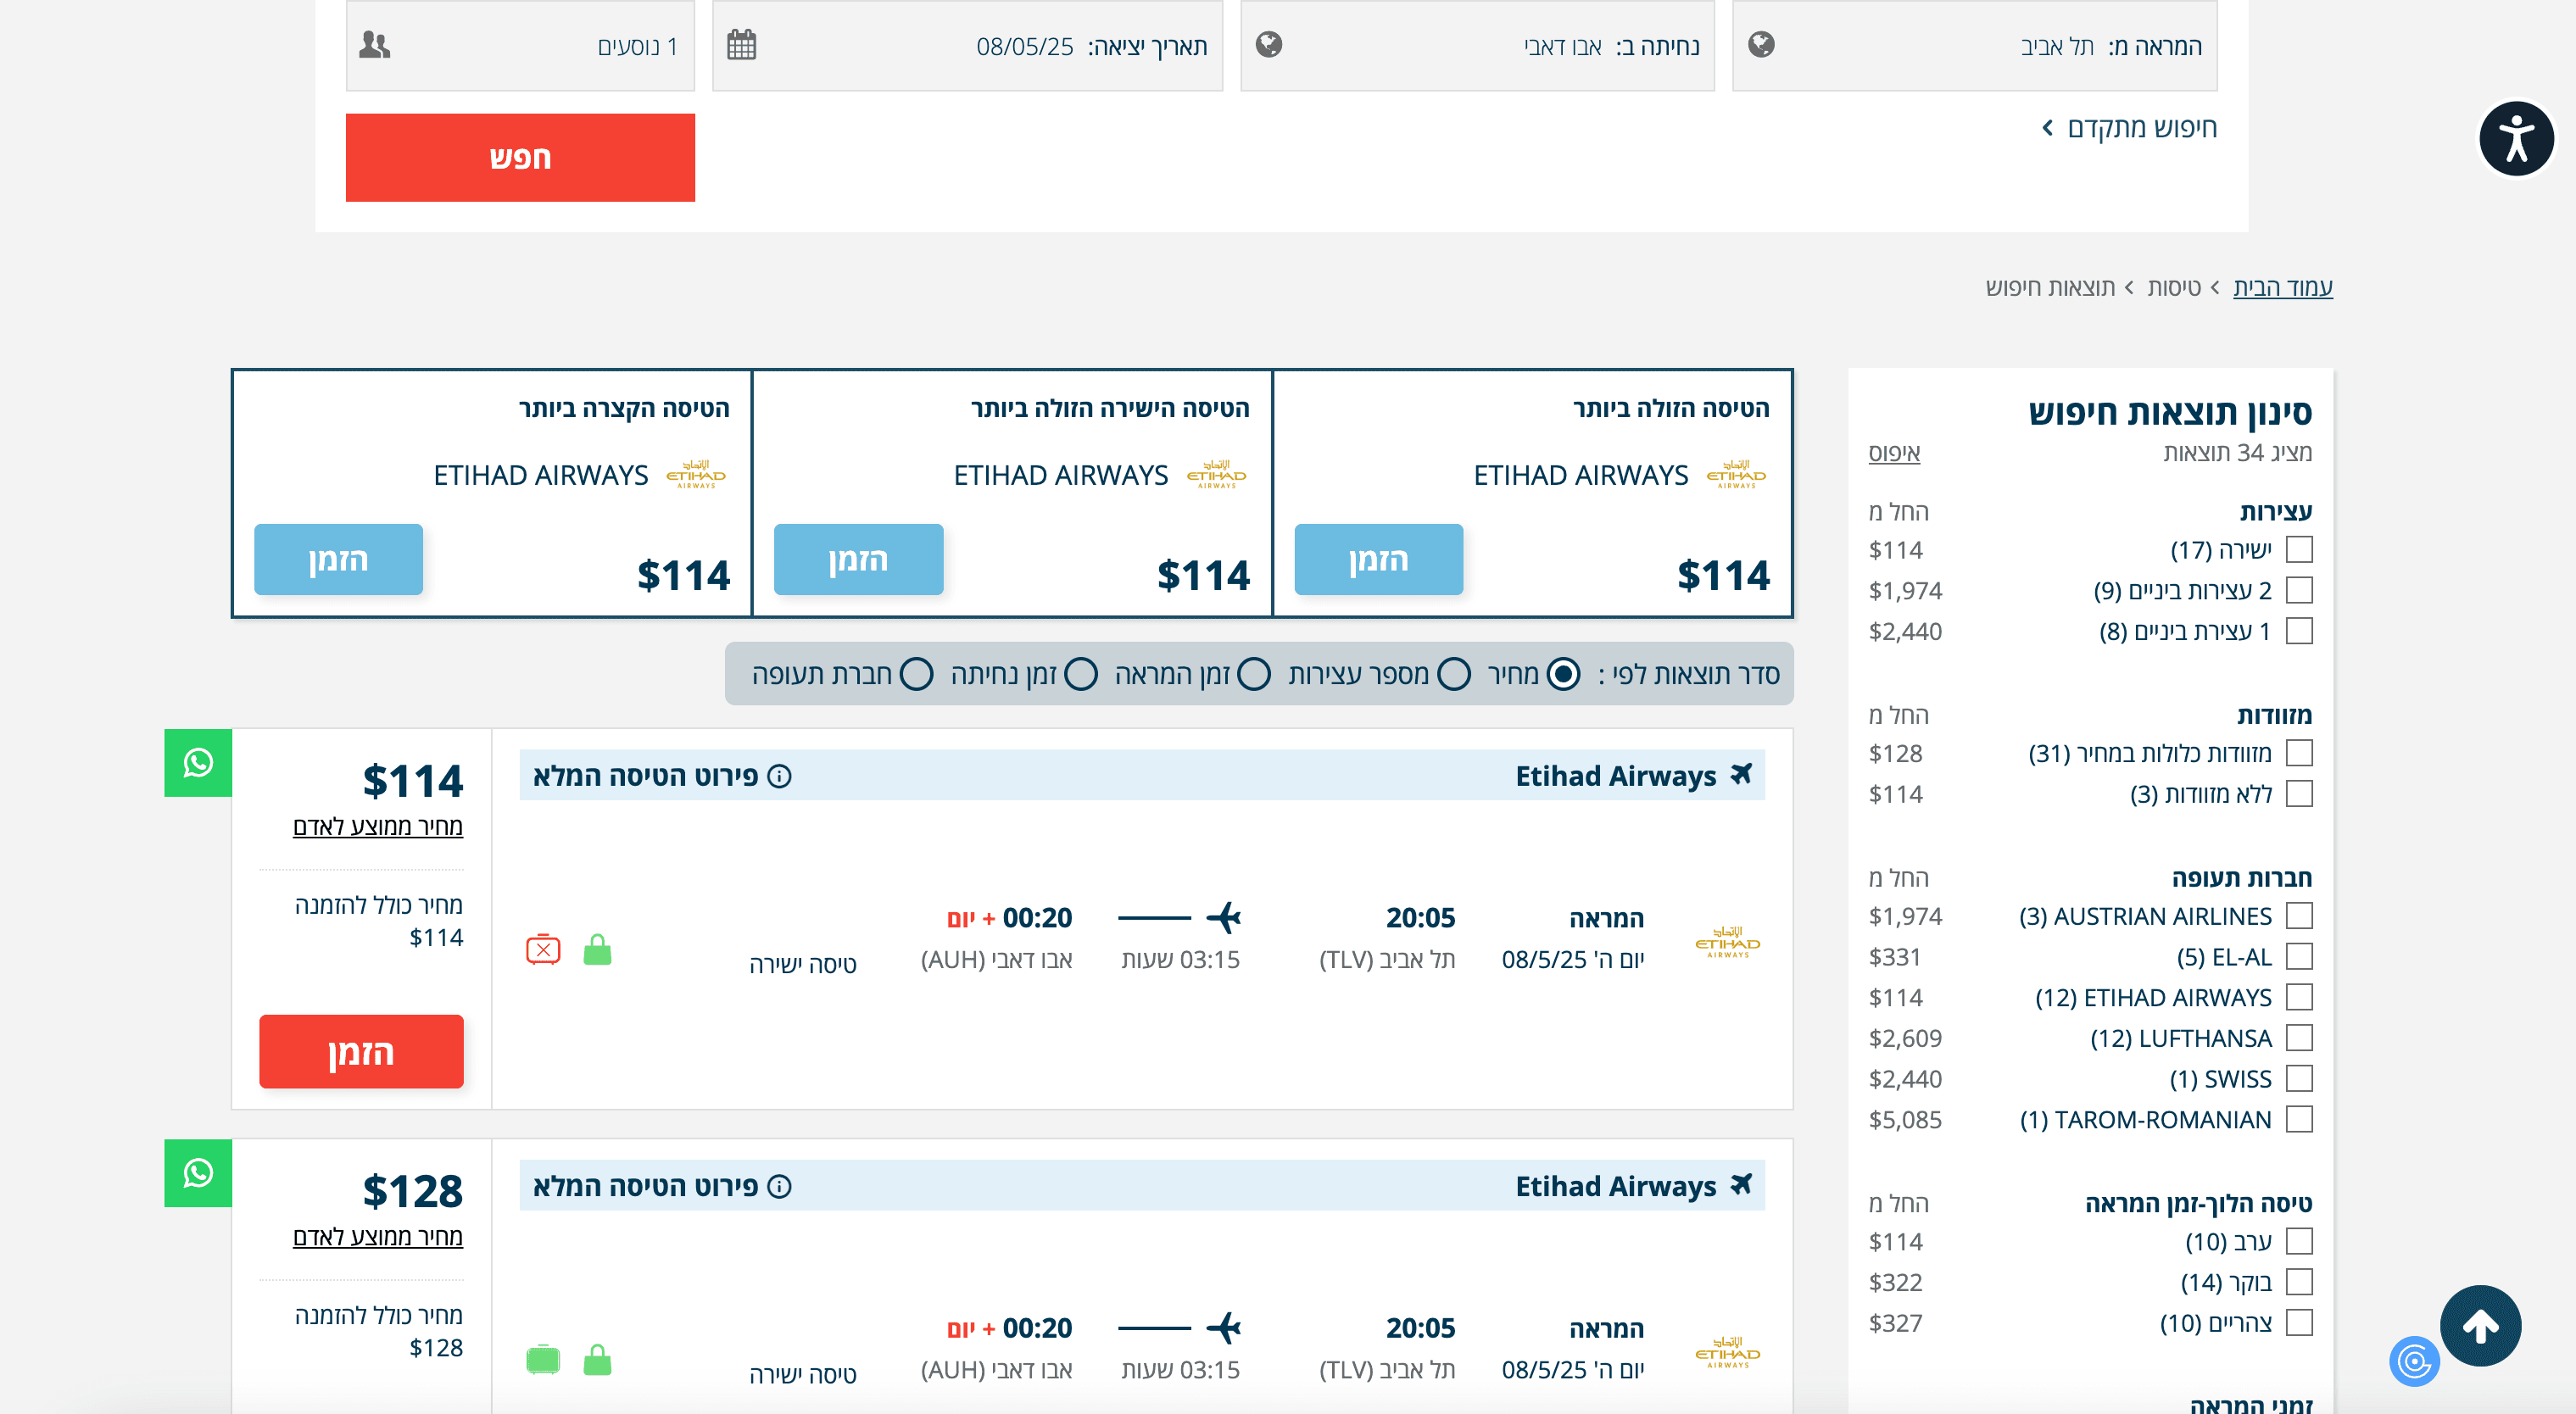Screen dimensions: 2576x1414
Task: Click the accessibility icon on the right
Action: pyautogui.click(x=2515, y=138)
